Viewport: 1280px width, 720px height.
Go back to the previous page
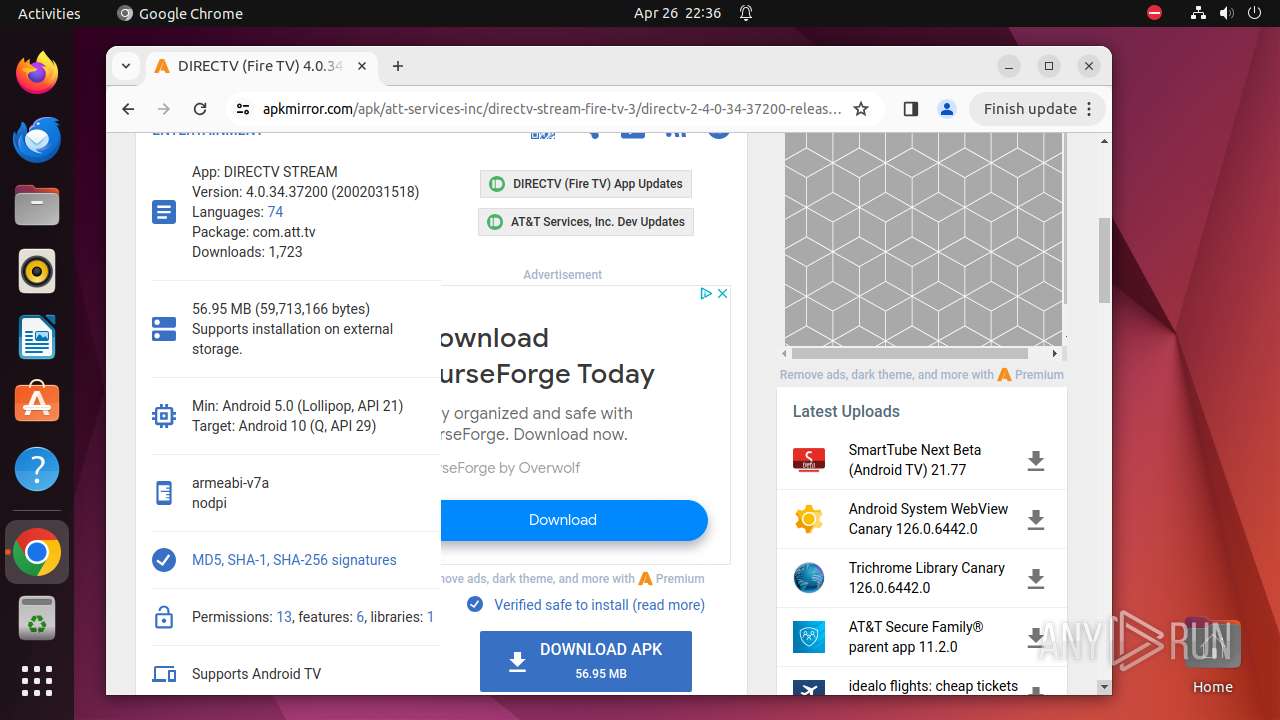click(x=128, y=109)
